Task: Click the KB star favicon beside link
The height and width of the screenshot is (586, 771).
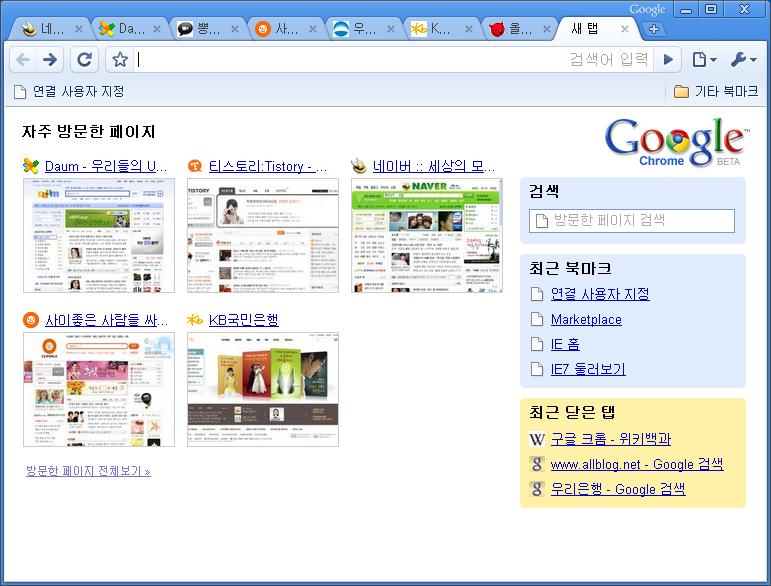Action: [195, 321]
